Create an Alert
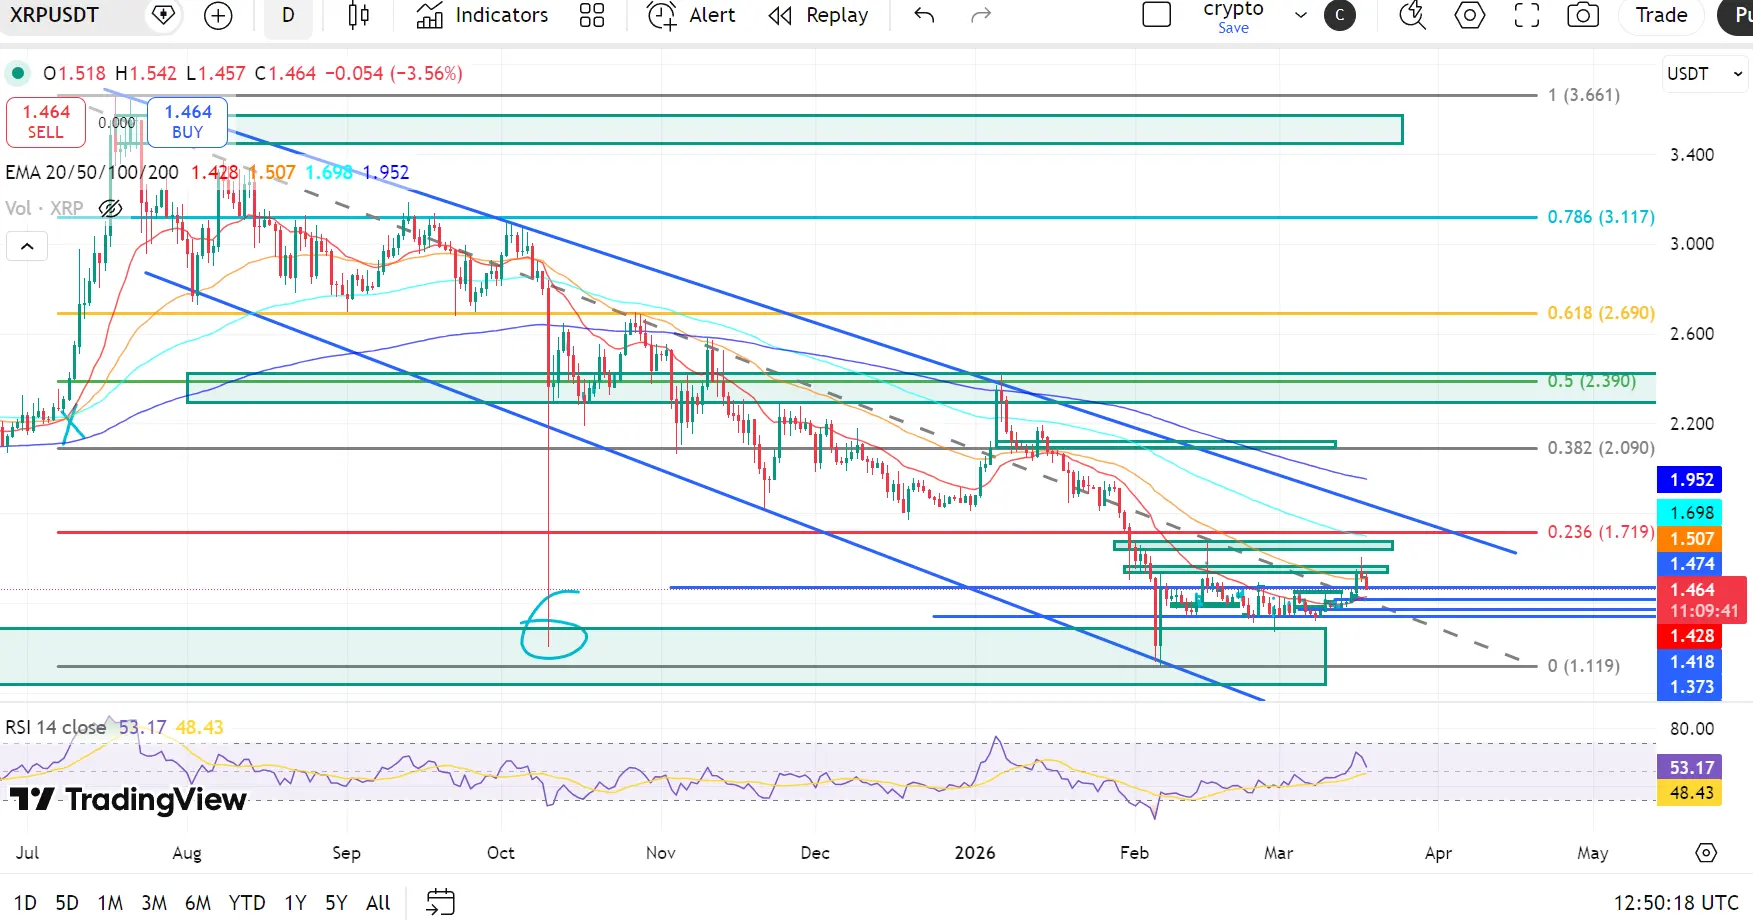1753x924 pixels. click(x=691, y=15)
